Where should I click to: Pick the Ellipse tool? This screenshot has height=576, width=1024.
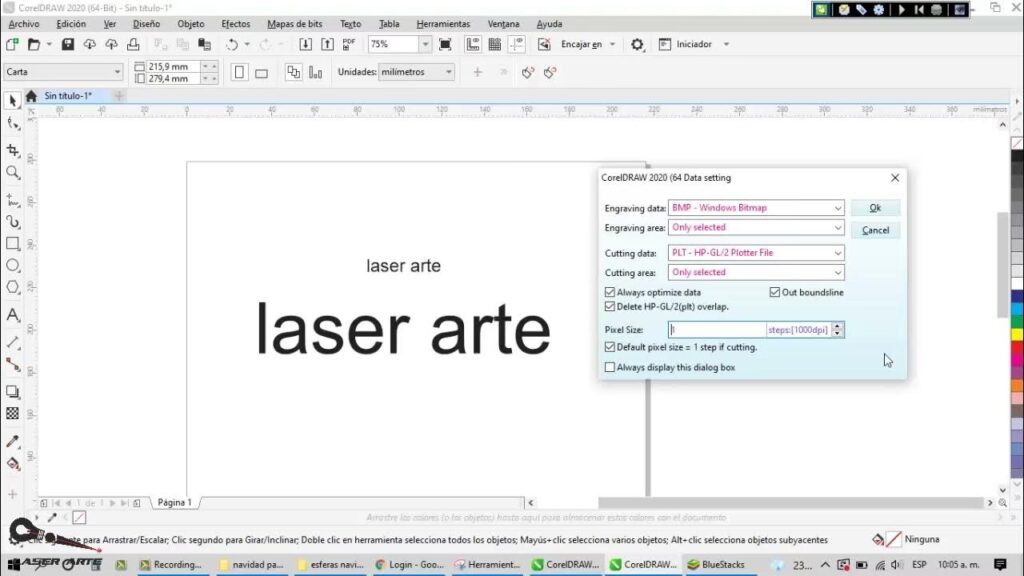13,265
